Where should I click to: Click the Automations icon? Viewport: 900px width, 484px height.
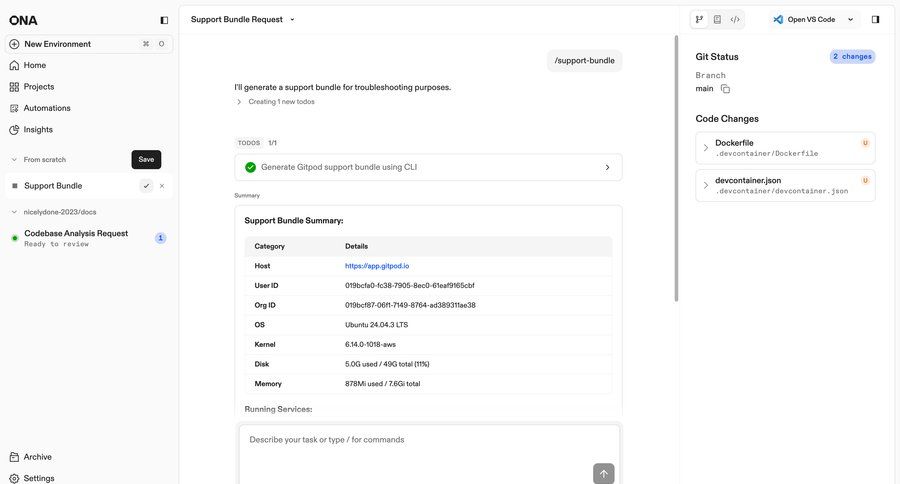pos(14,108)
